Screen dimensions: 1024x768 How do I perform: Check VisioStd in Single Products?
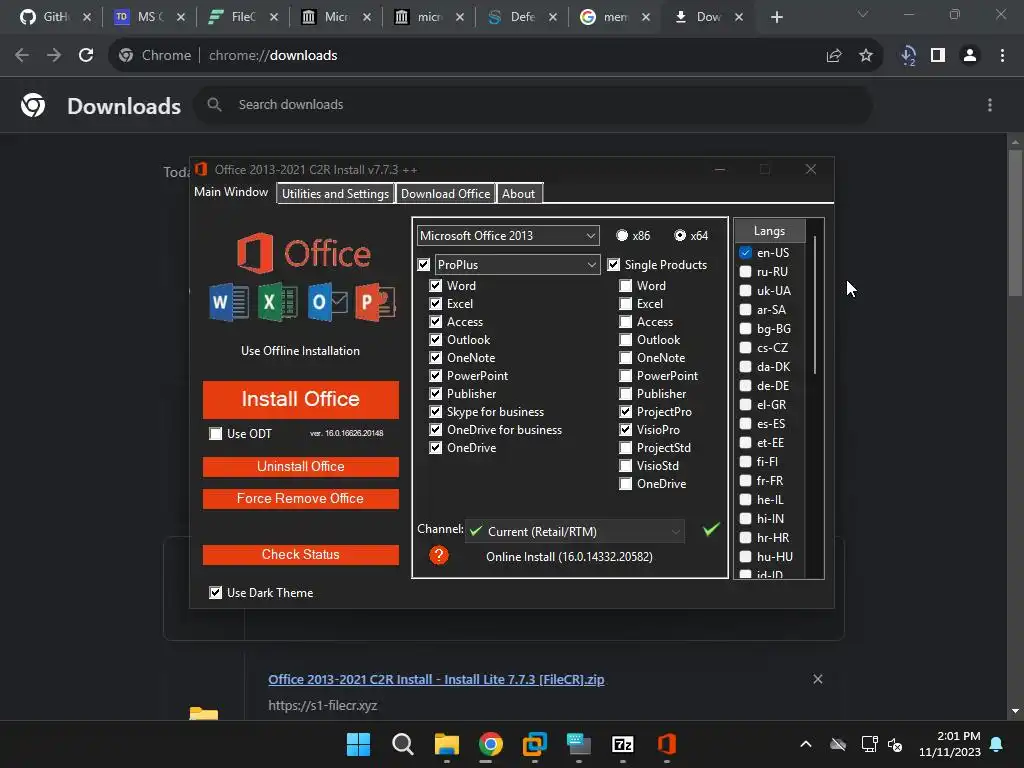pos(626,466)
